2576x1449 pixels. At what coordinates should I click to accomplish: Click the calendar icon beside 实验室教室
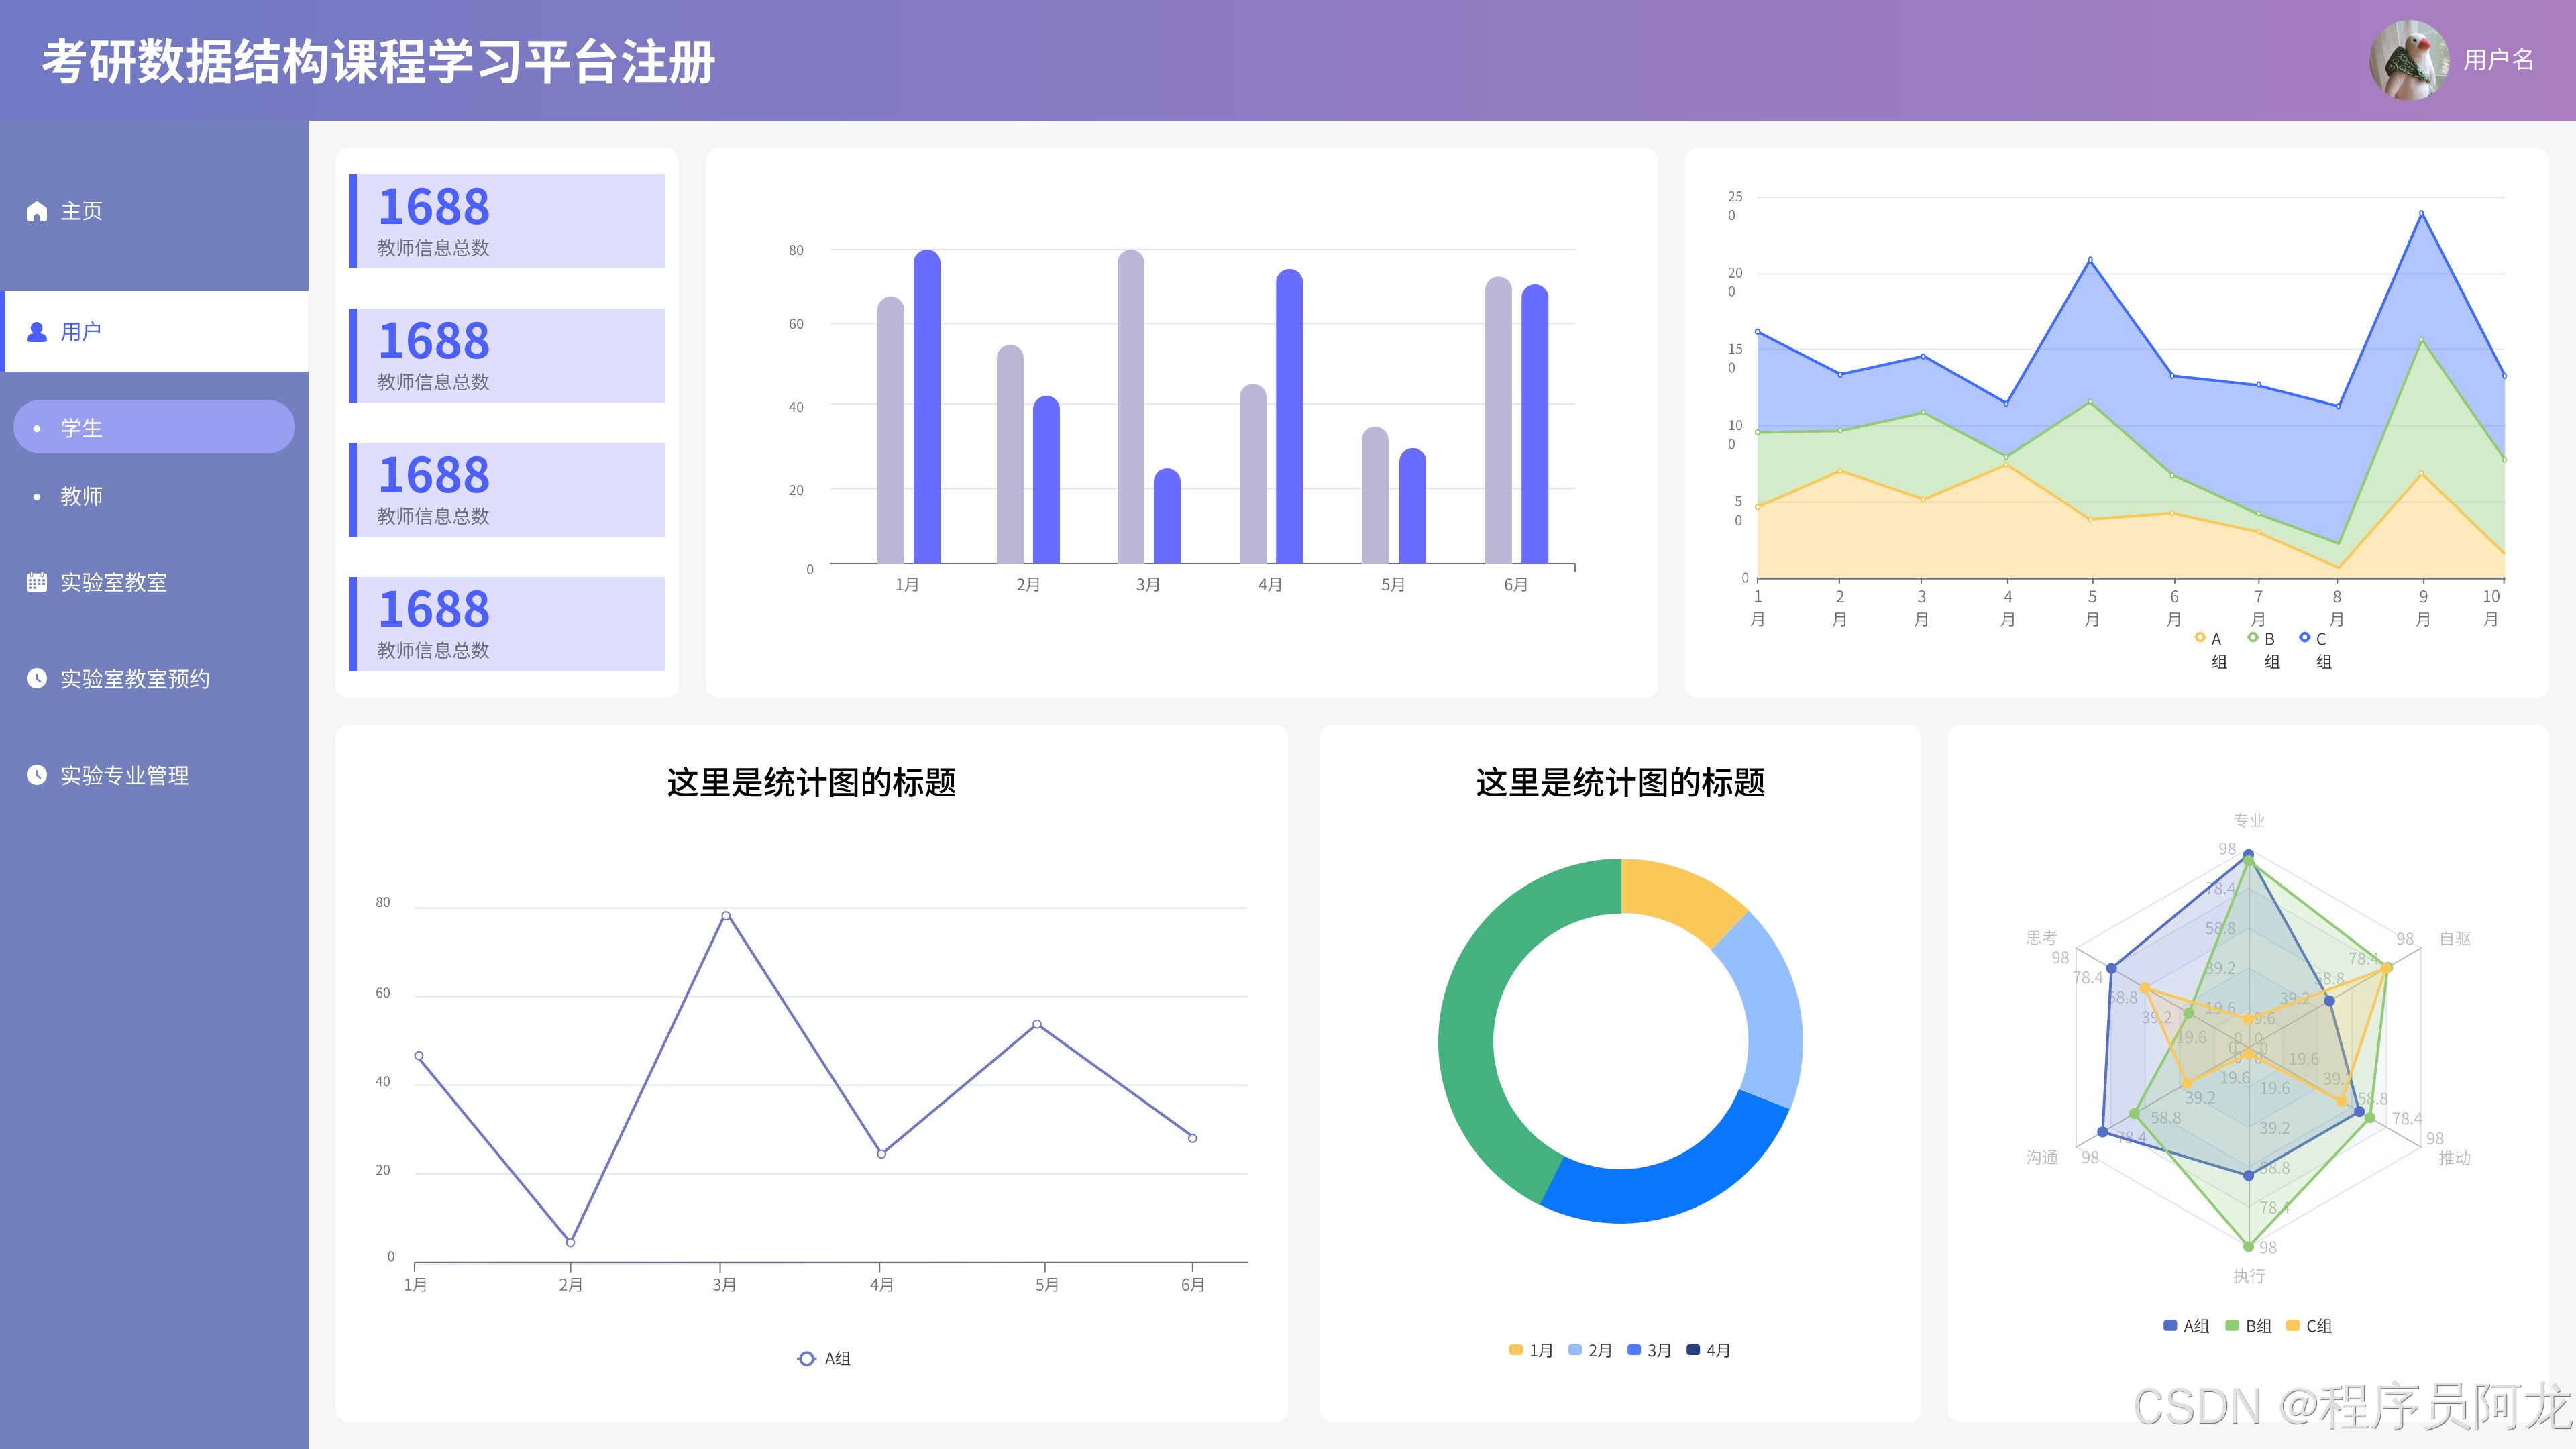[x=37, y=582]
